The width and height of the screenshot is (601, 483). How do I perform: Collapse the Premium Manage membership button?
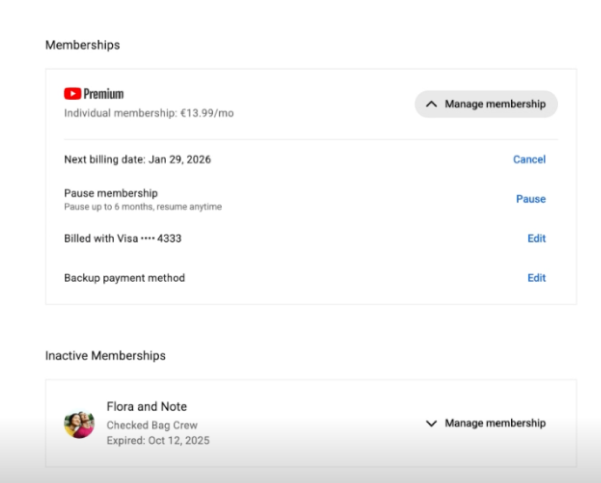point(486,104)
